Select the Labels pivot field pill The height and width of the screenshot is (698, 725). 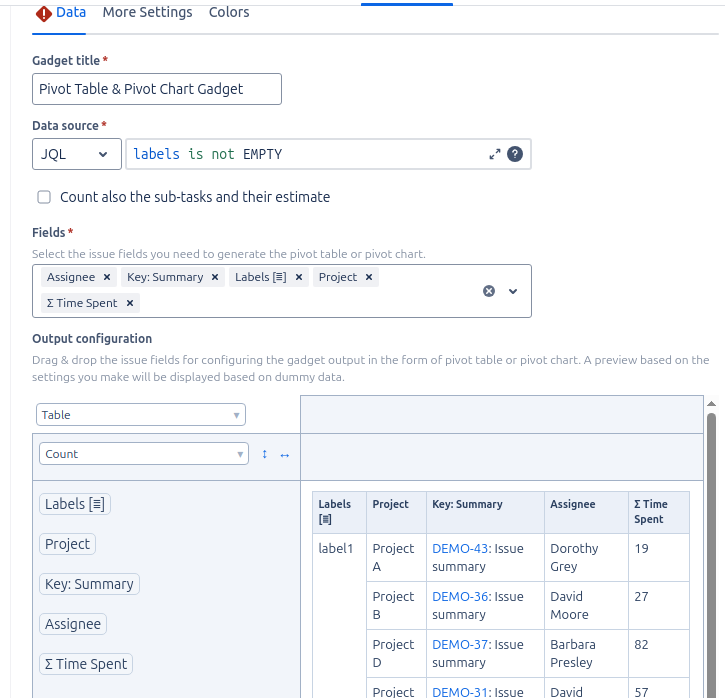tap(75, 504)
